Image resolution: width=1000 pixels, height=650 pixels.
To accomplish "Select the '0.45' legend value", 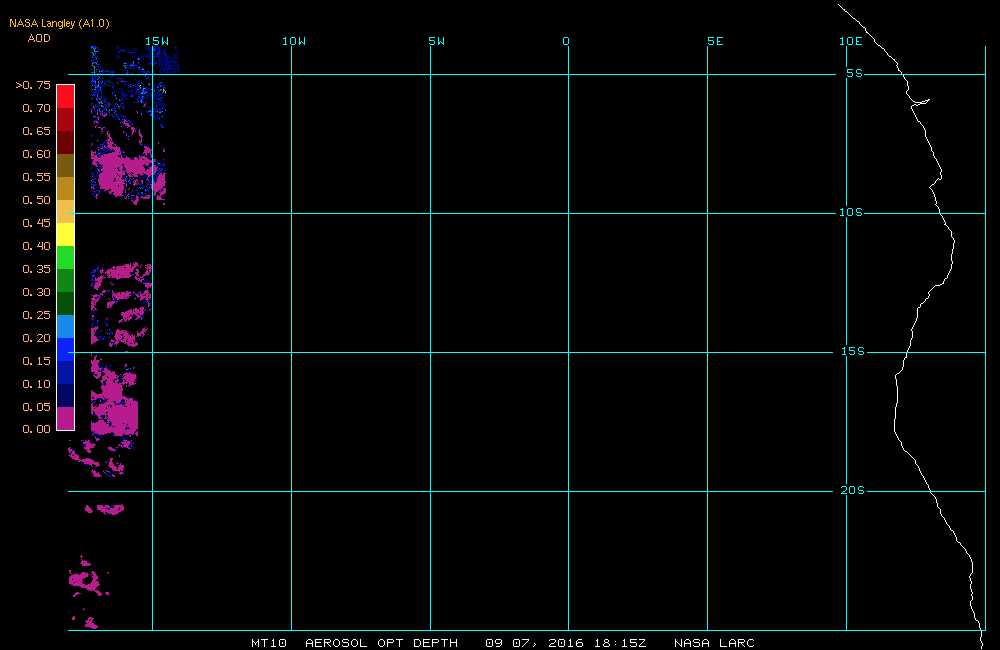I will tap(36, 223).
